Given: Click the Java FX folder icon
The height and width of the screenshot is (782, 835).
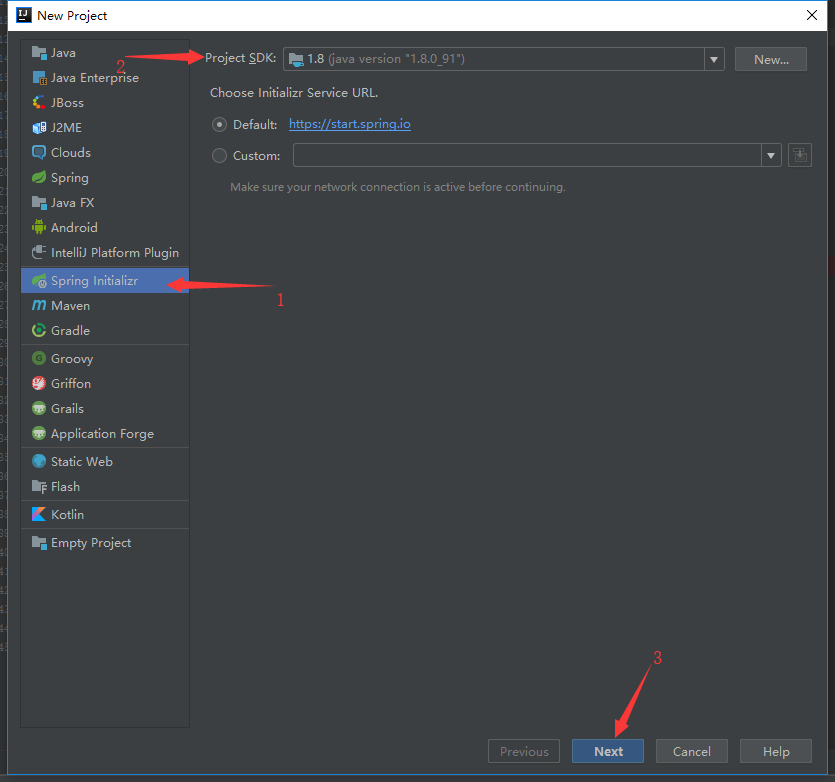Looking at the screenshot, I should coord(39,202).
